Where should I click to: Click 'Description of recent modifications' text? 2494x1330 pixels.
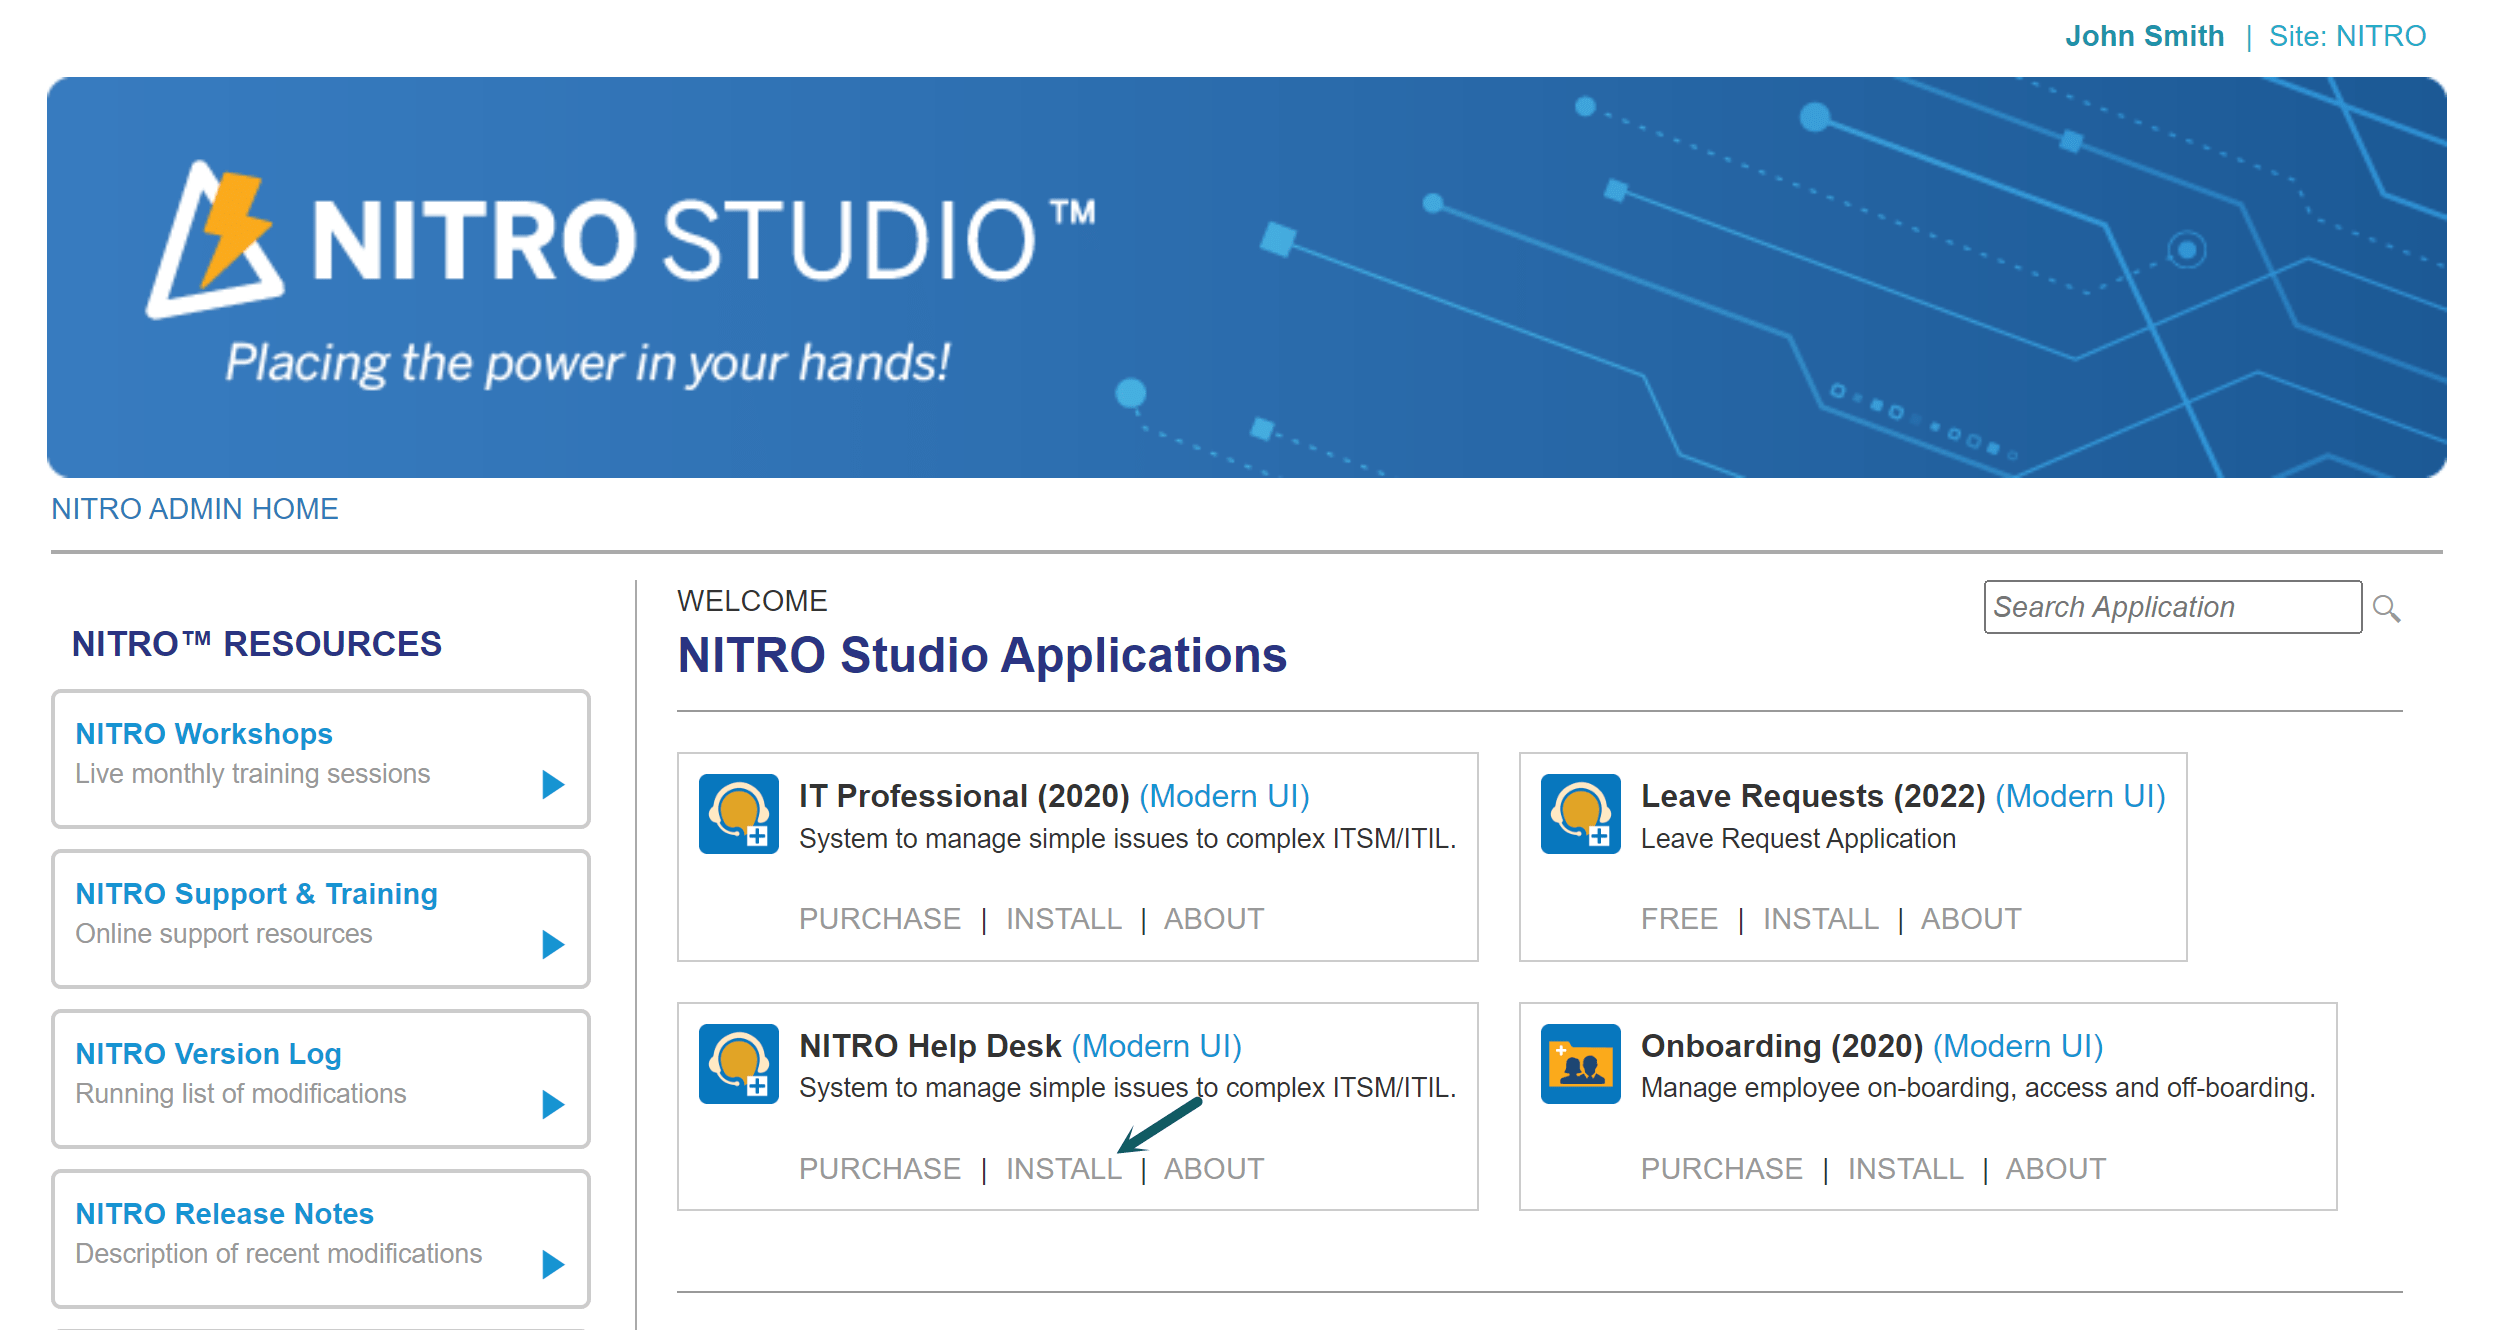(279, 1254)
